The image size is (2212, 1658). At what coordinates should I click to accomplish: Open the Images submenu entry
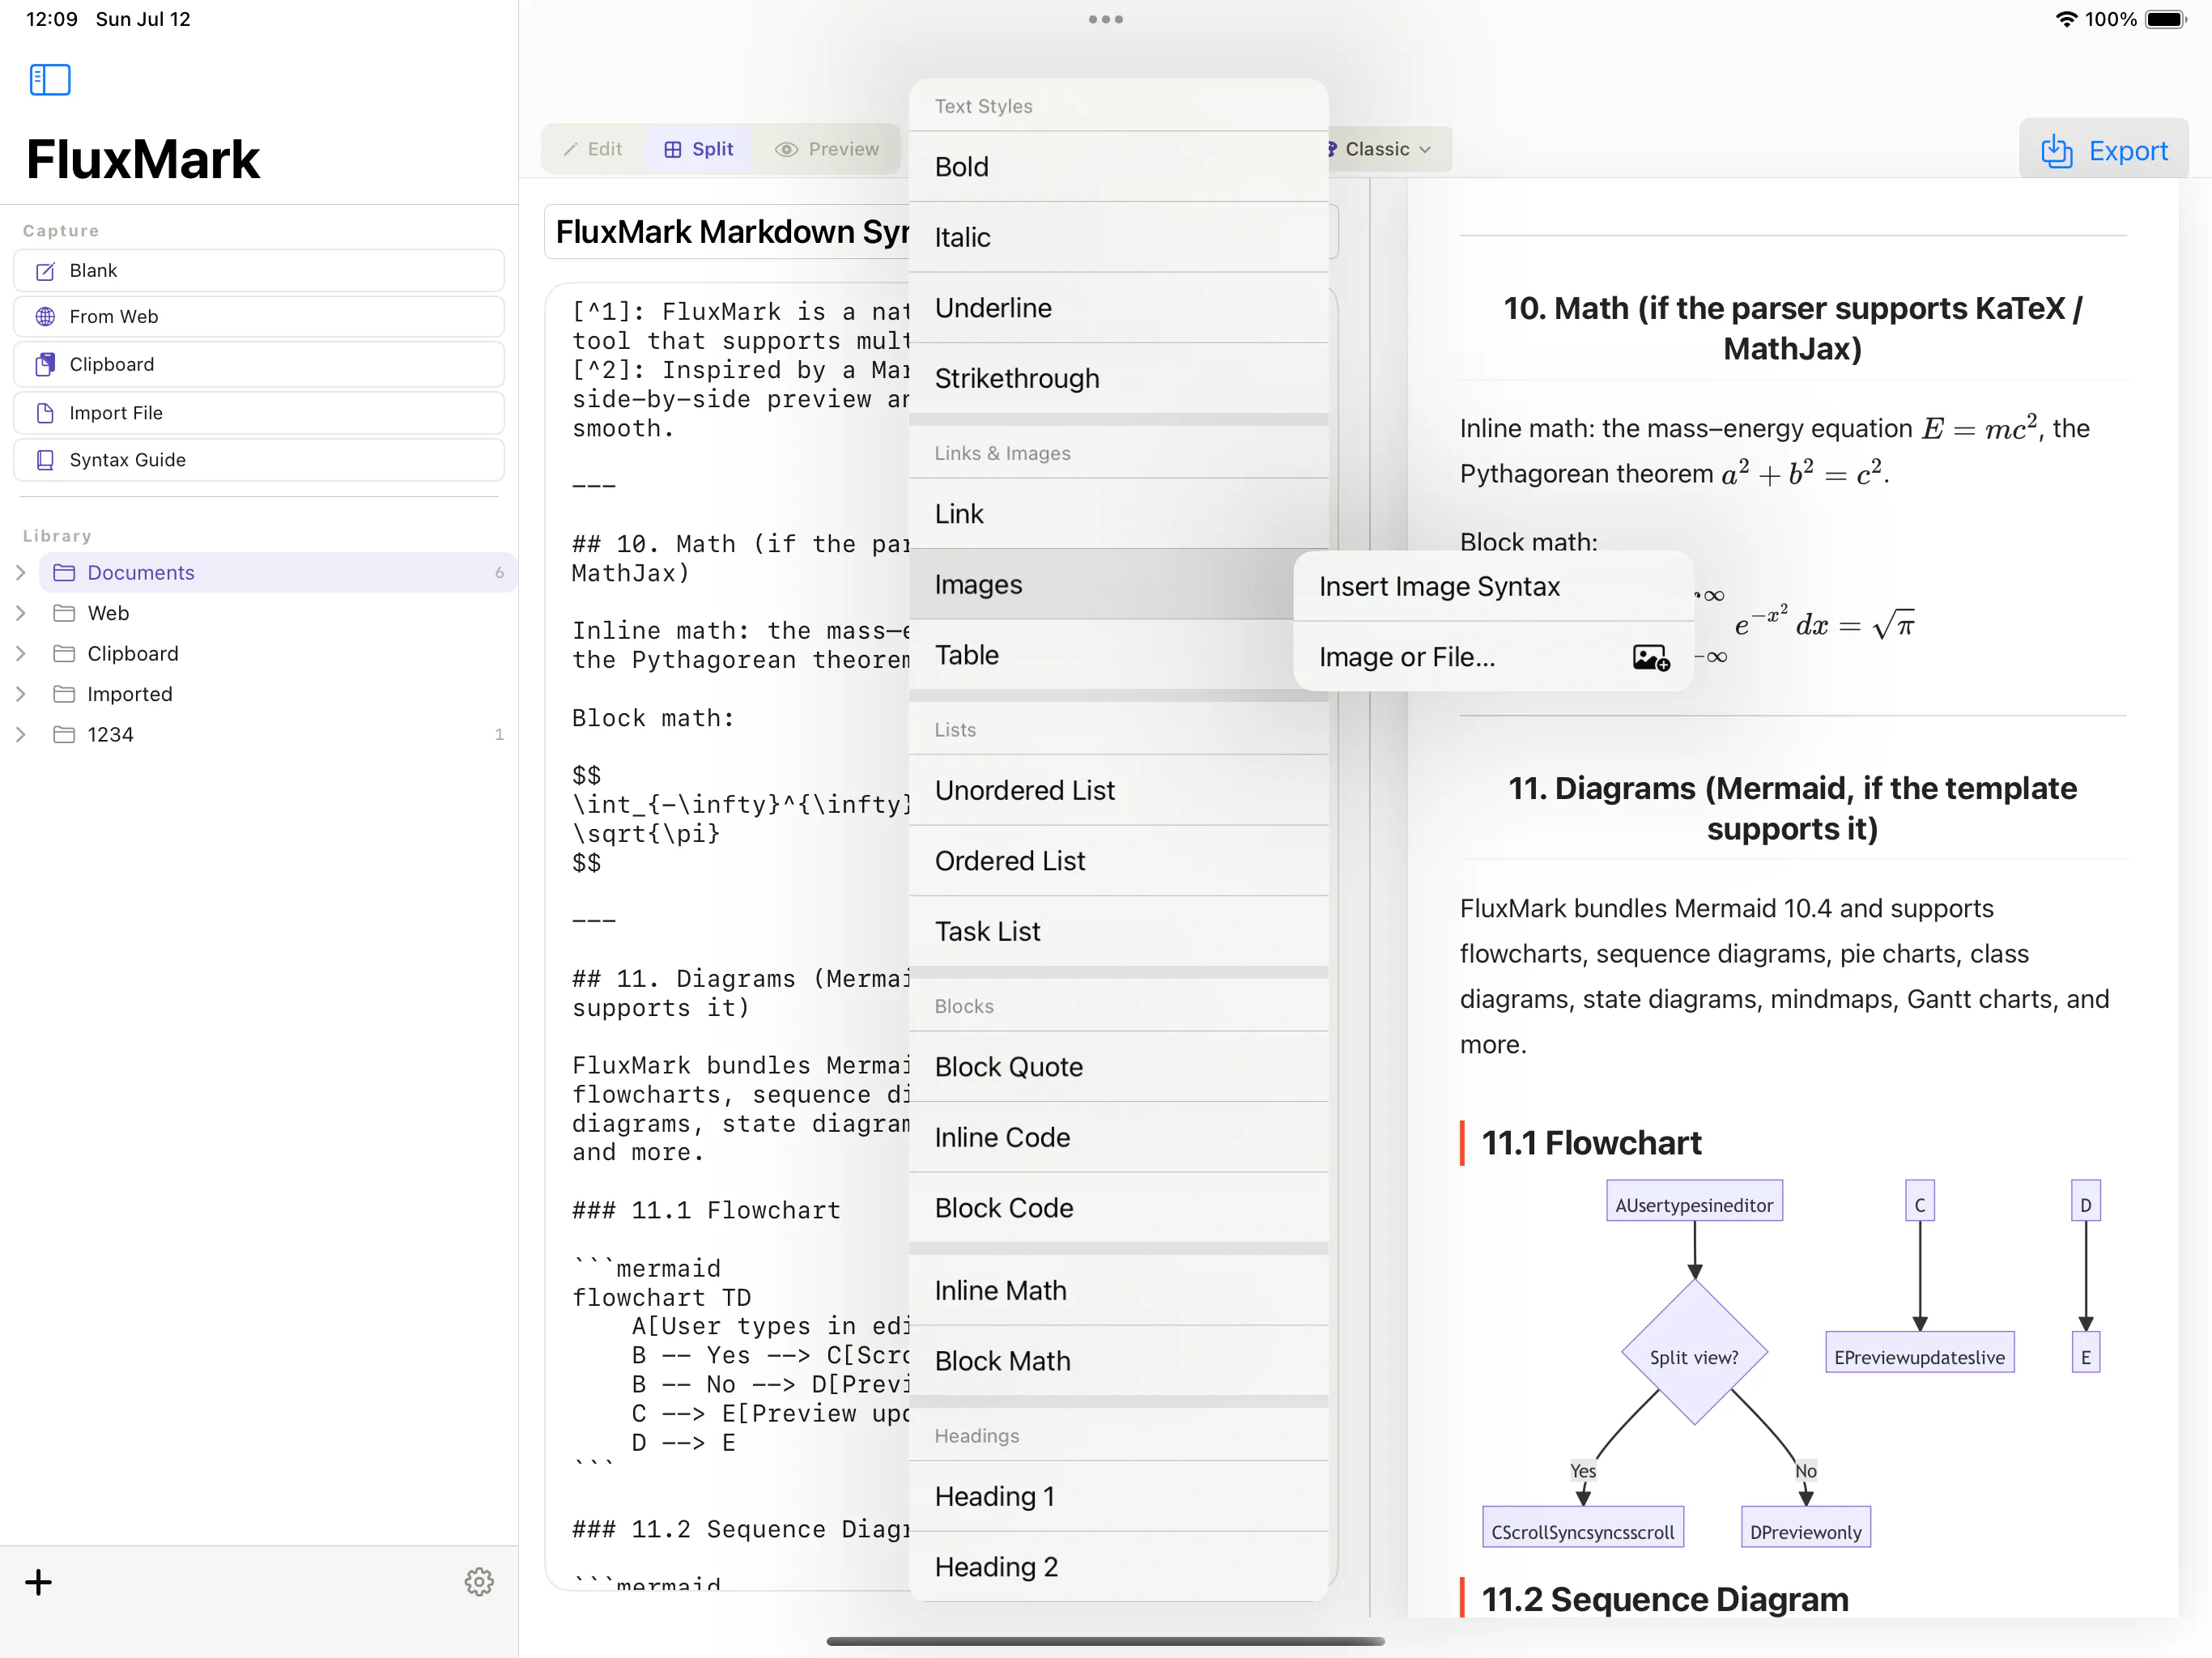pos(1119,584)
